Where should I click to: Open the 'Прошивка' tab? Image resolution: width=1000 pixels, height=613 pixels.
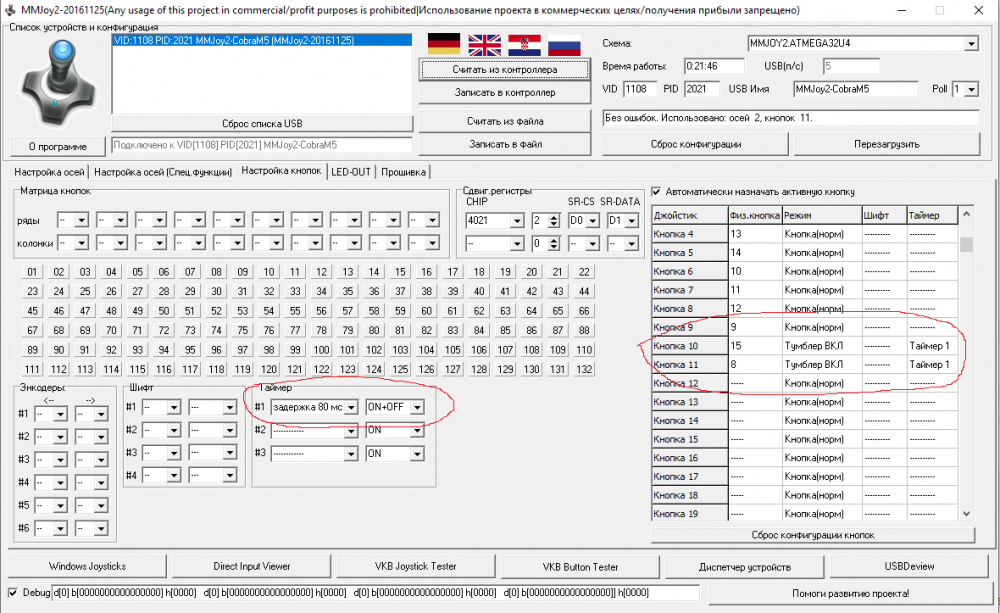pos(403,171)
